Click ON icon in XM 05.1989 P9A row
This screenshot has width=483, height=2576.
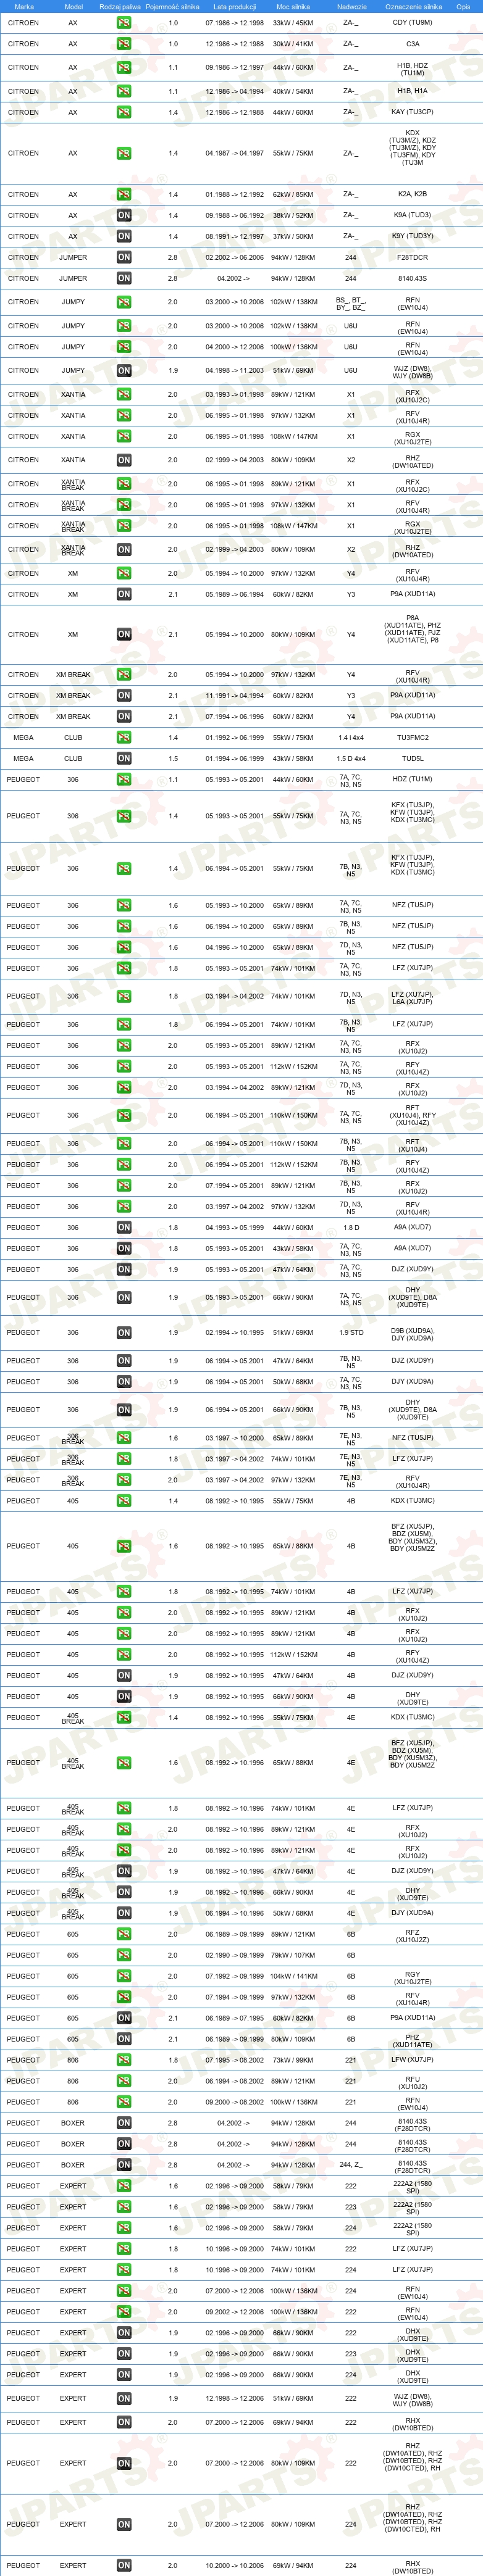124,594
